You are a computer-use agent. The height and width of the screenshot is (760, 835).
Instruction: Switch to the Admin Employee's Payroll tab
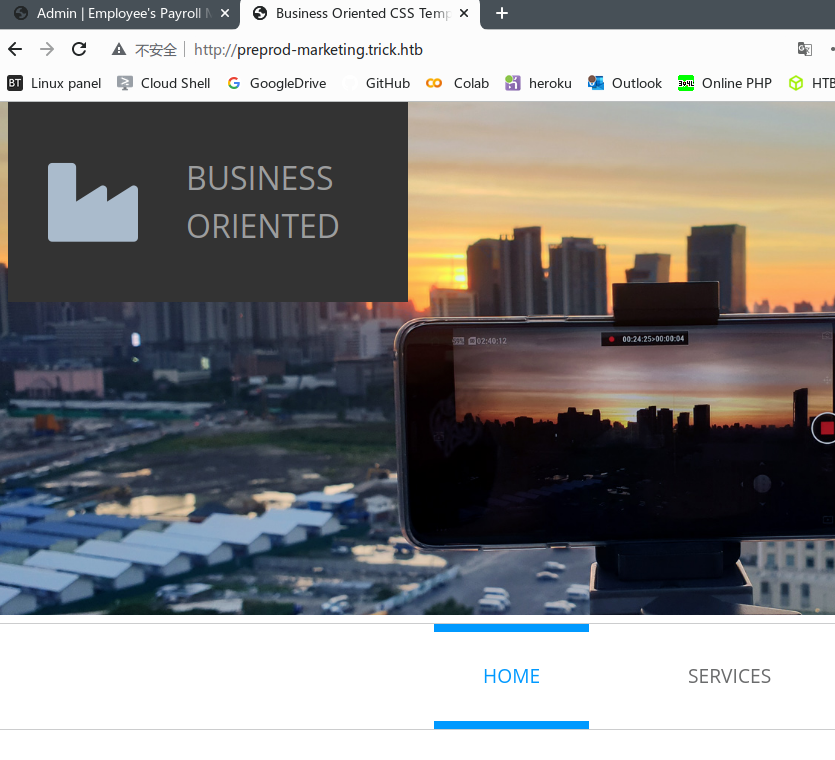tap(120, 13)
